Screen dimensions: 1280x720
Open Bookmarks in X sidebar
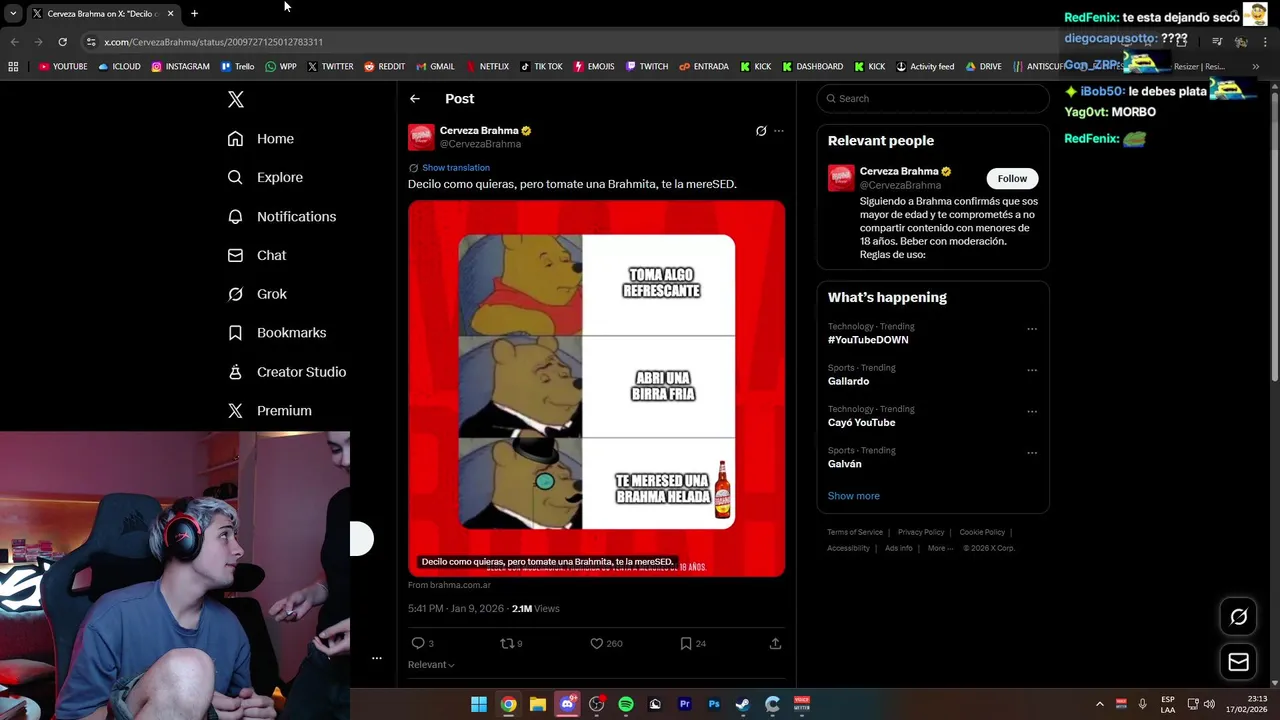276,333
